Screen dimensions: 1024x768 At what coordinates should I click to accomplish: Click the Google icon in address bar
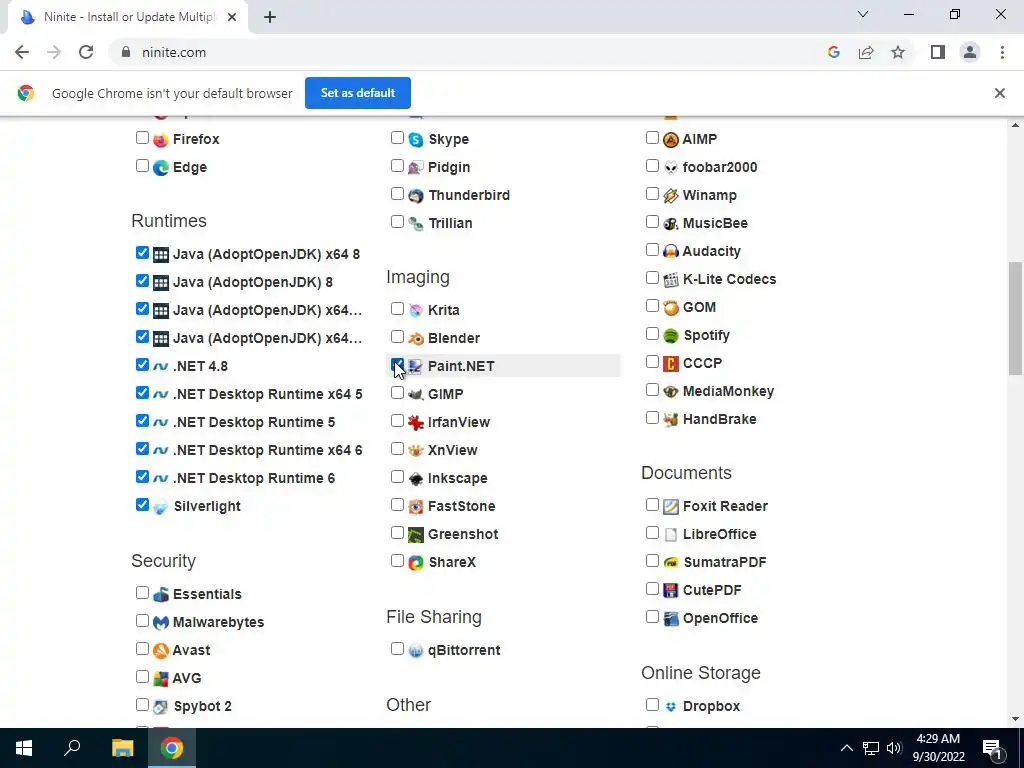833,52
